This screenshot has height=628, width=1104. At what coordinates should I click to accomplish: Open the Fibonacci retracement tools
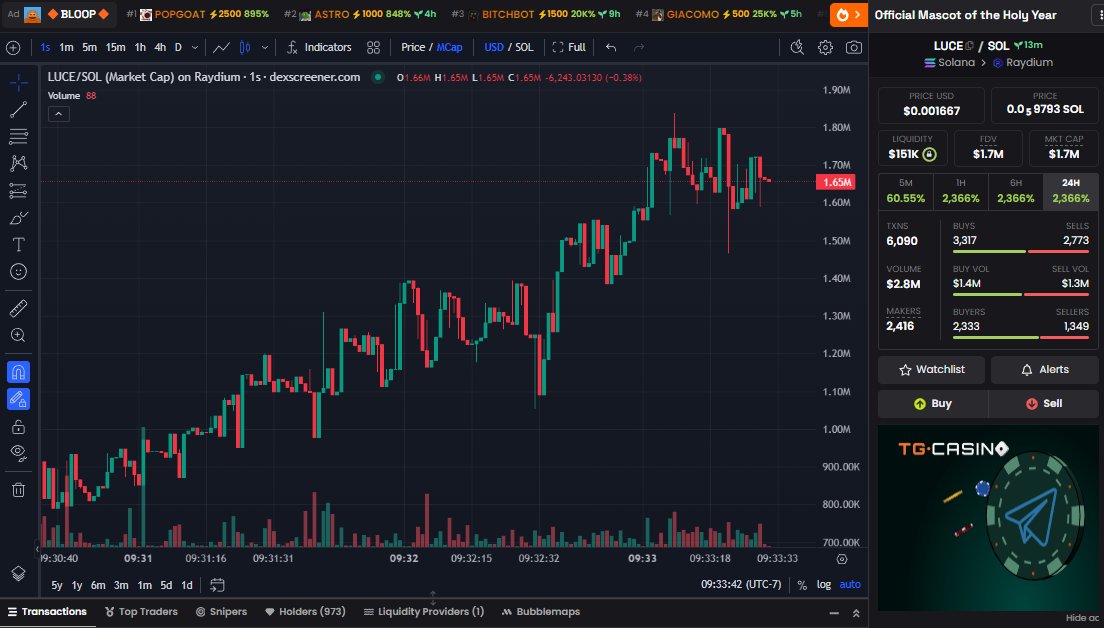click(18, 136)
